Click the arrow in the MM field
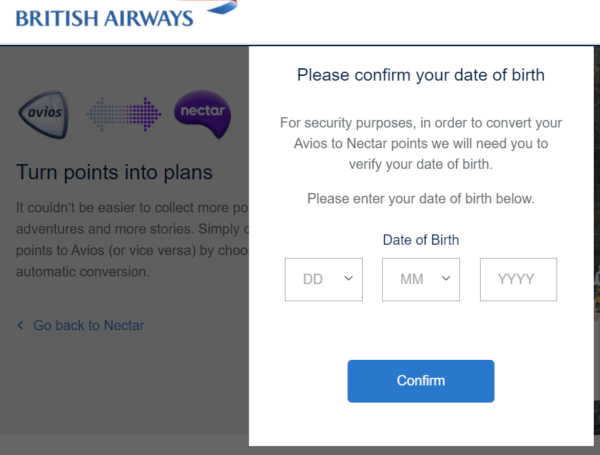Screen dimensions: 600x455 [x=445, y=279]
